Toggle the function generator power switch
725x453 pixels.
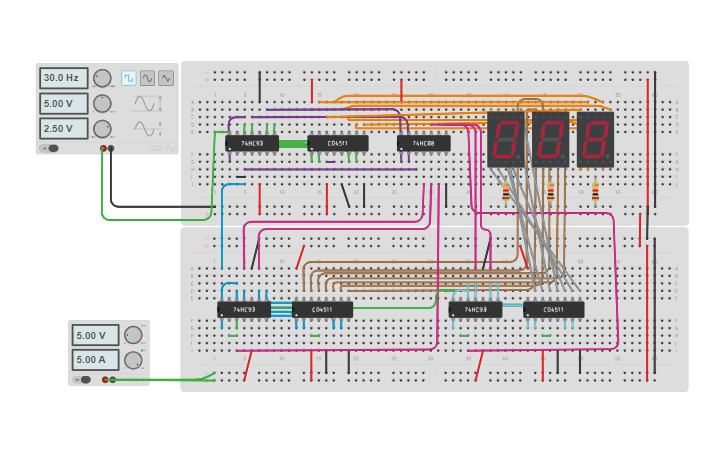[50, 148]
